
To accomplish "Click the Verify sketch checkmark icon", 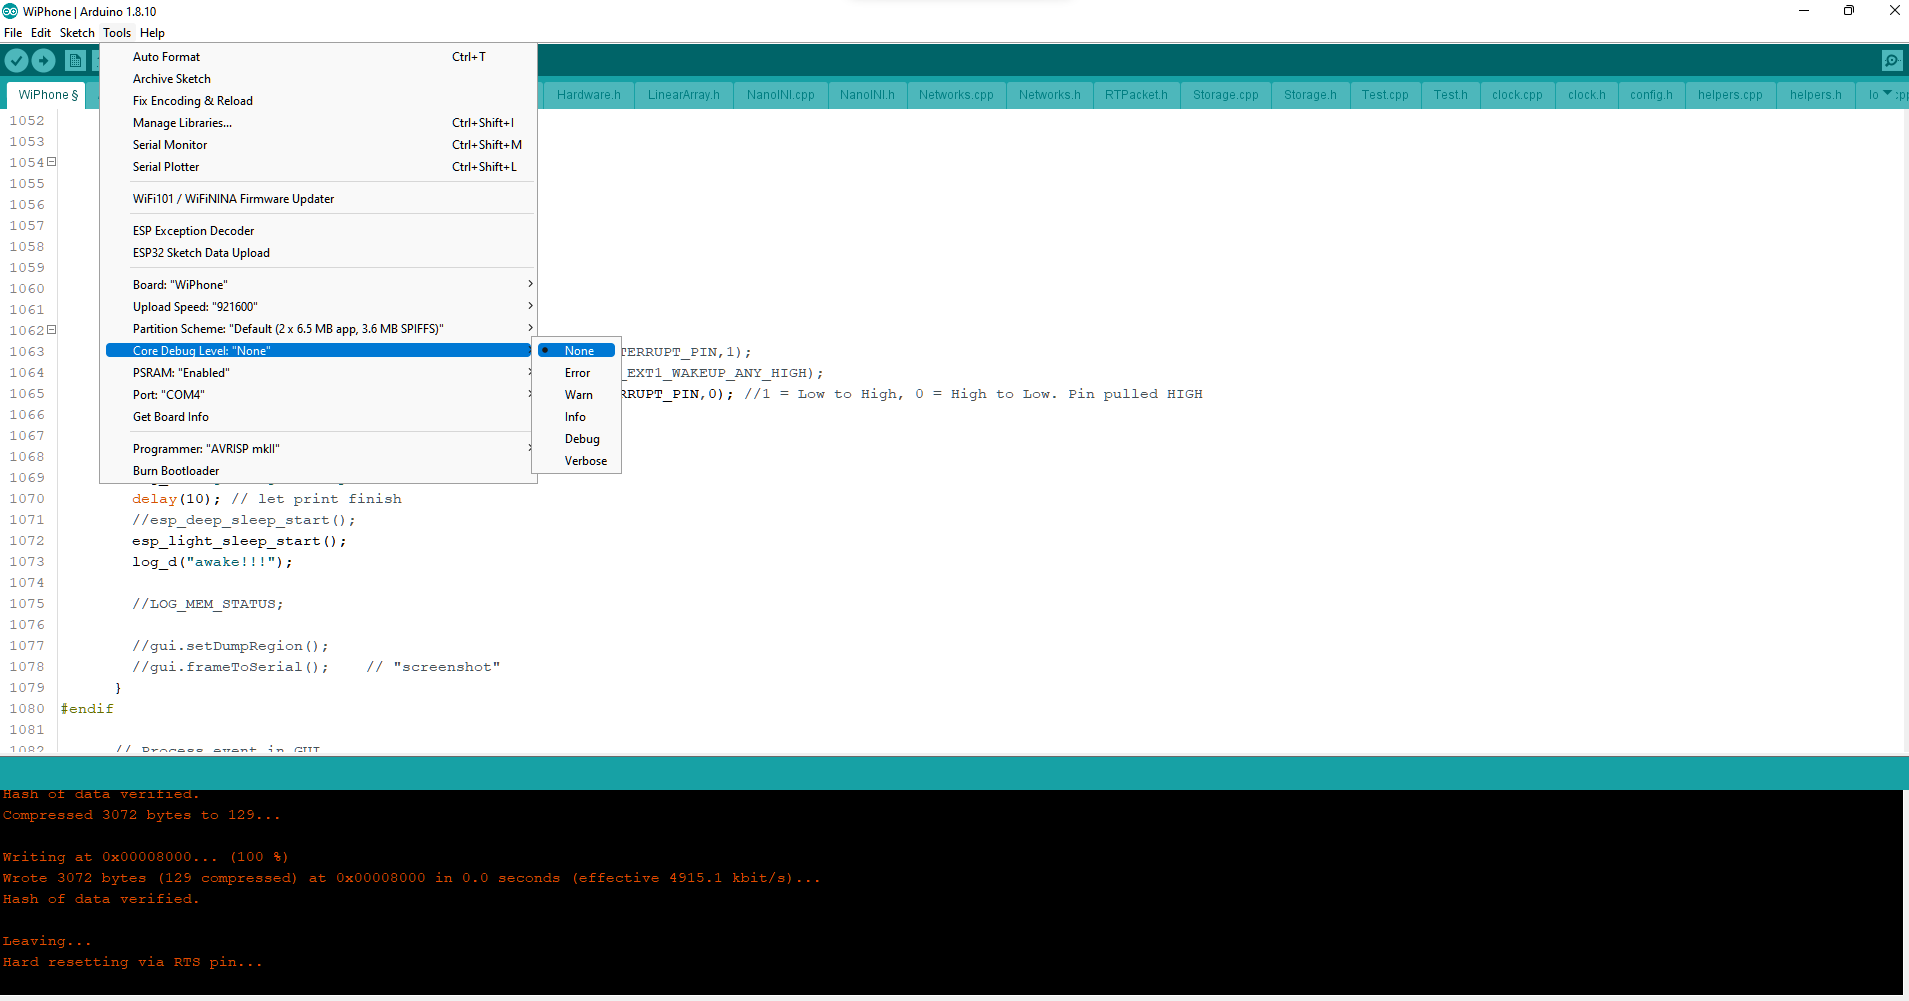I will tap(16, 61).
